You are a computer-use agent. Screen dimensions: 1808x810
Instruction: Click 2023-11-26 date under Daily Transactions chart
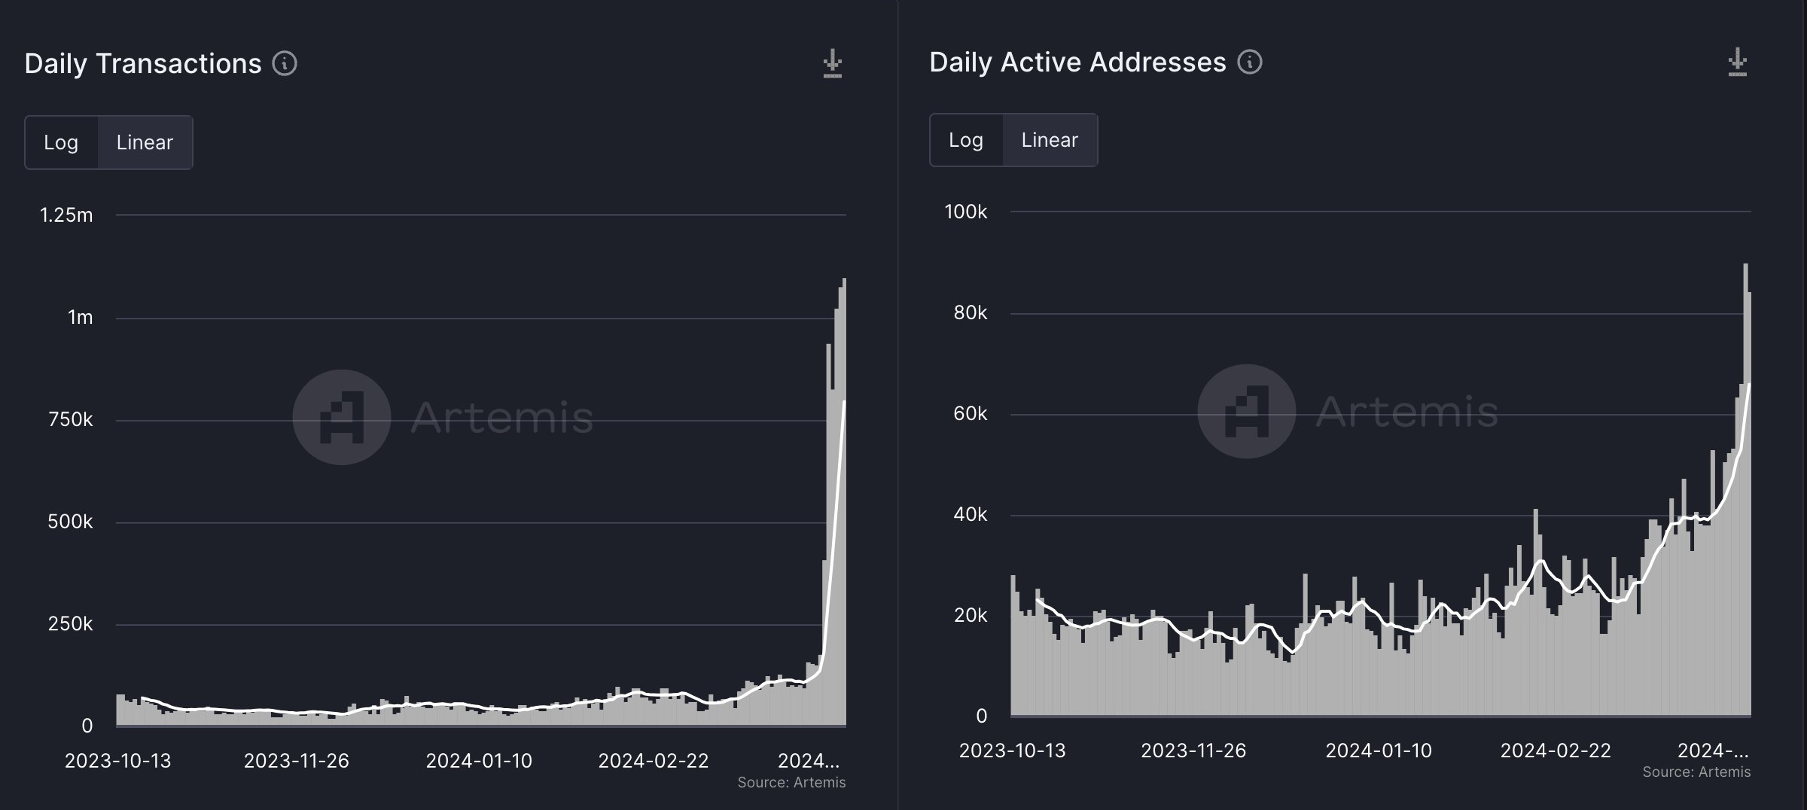(x=296, y=761)
